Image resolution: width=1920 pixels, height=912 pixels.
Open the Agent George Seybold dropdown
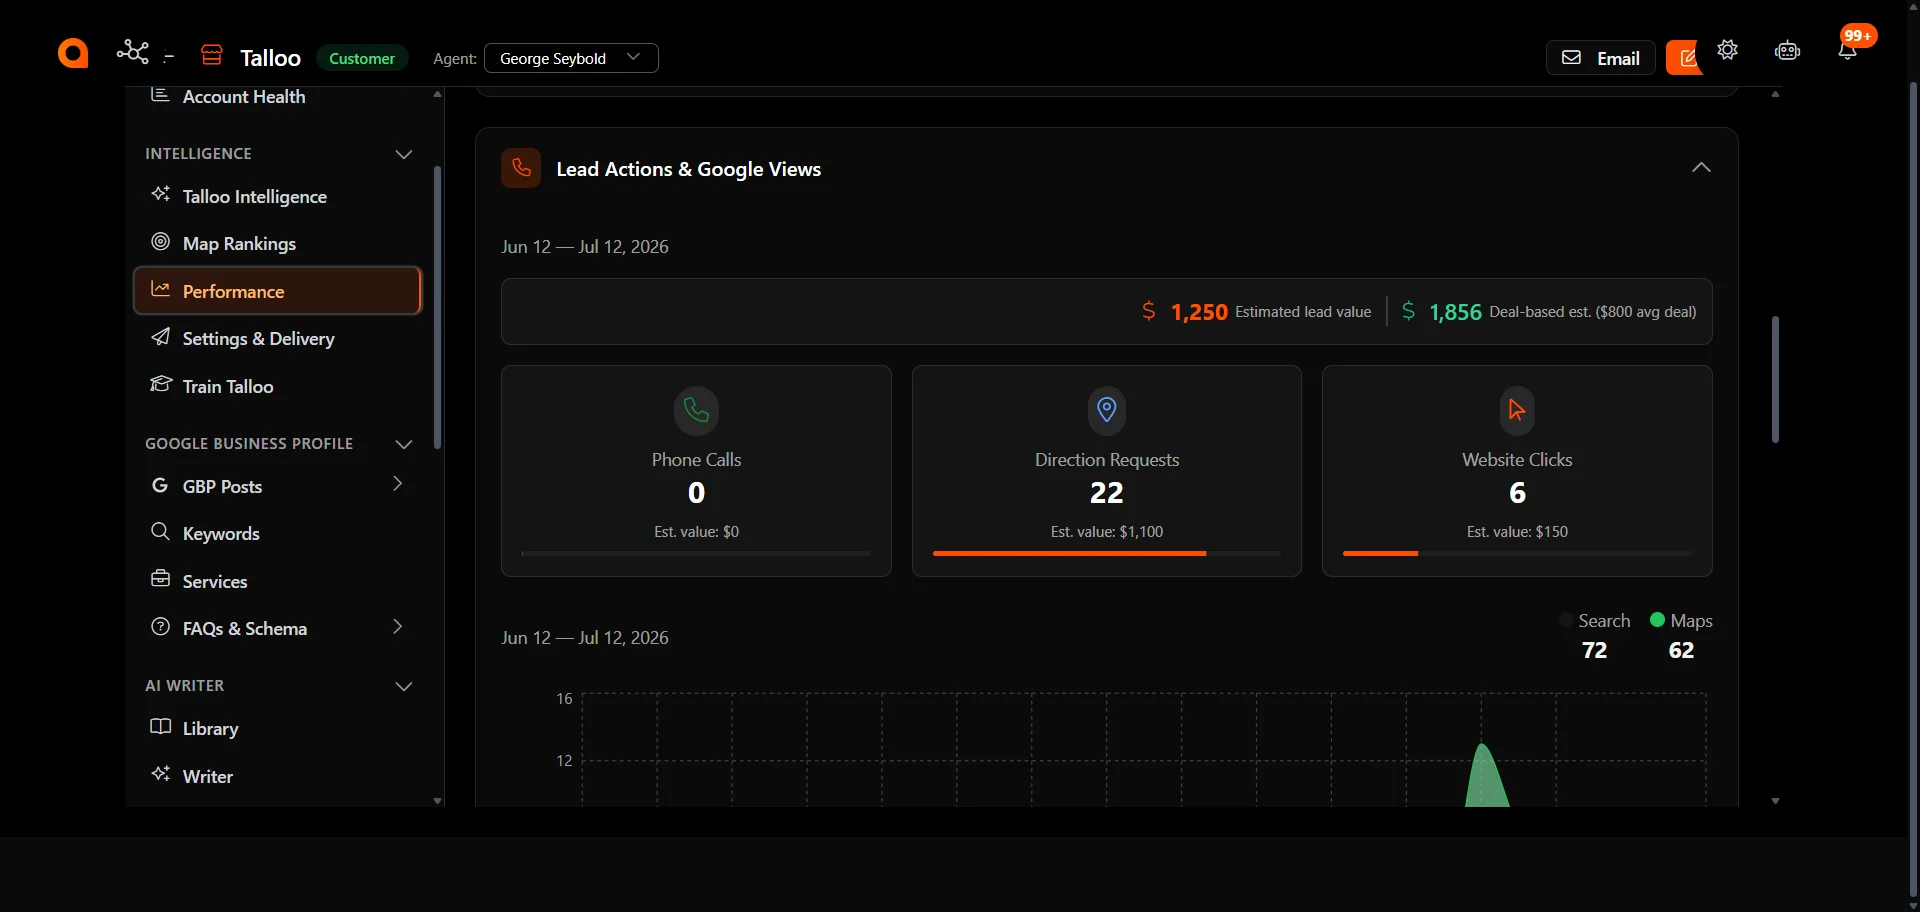(571, 58)
